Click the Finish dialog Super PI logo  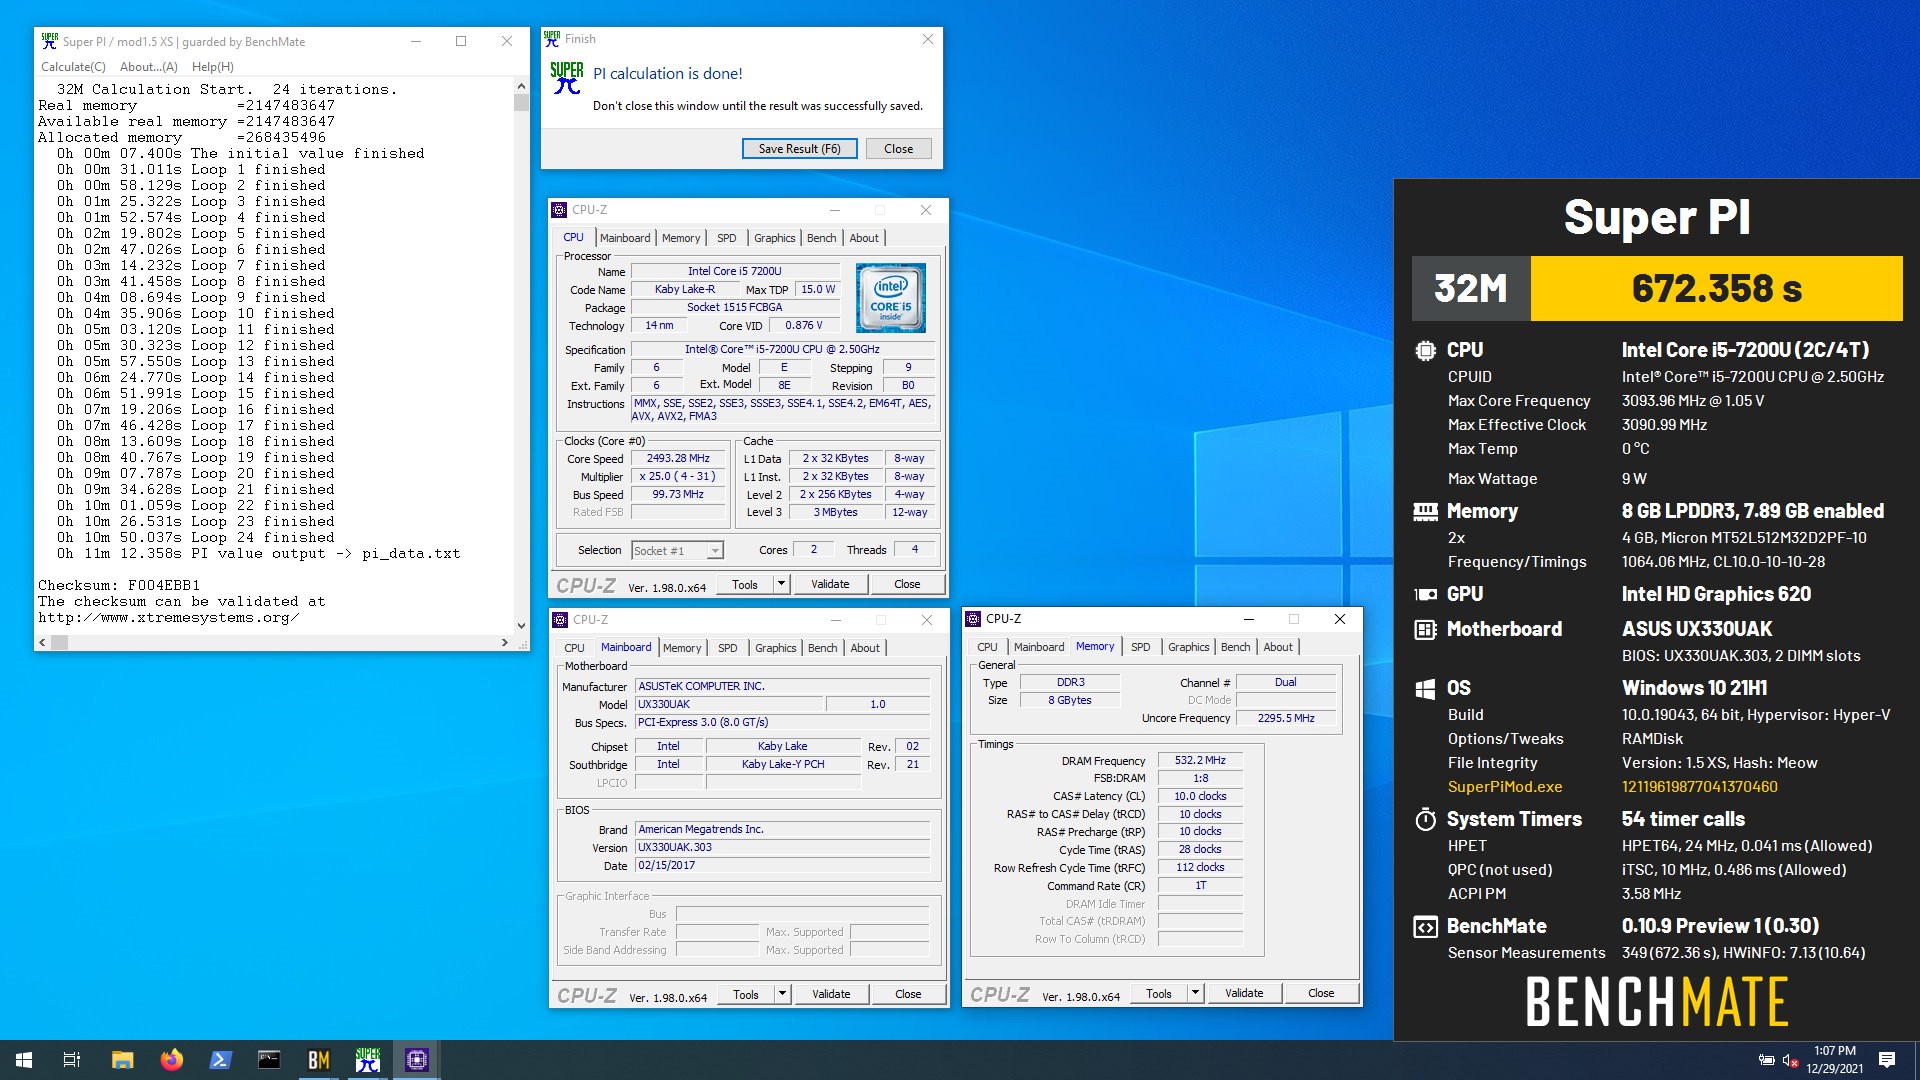[567, 78]
